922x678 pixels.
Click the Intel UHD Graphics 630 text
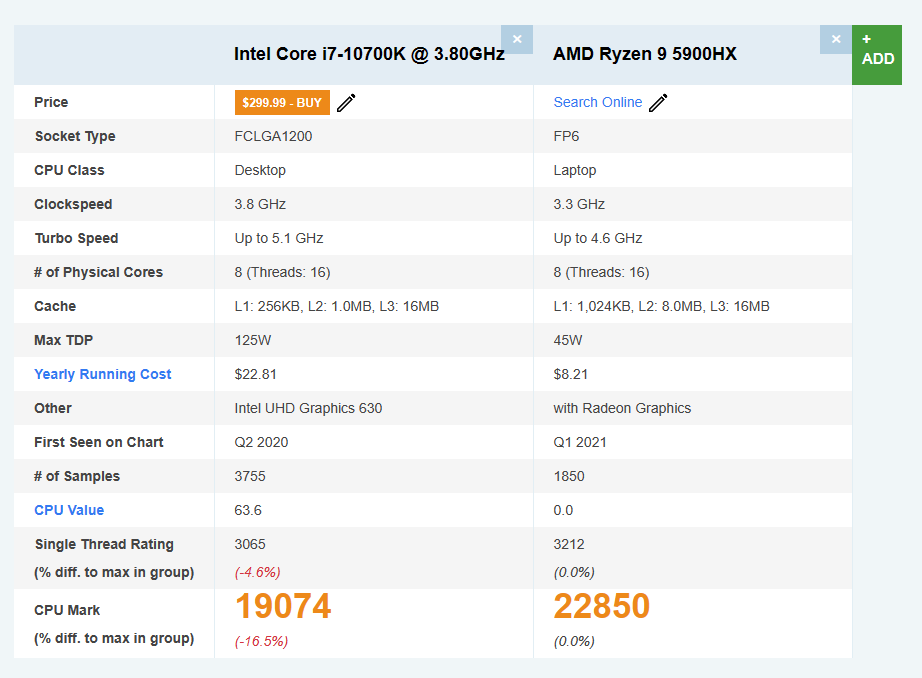[308, 409]
